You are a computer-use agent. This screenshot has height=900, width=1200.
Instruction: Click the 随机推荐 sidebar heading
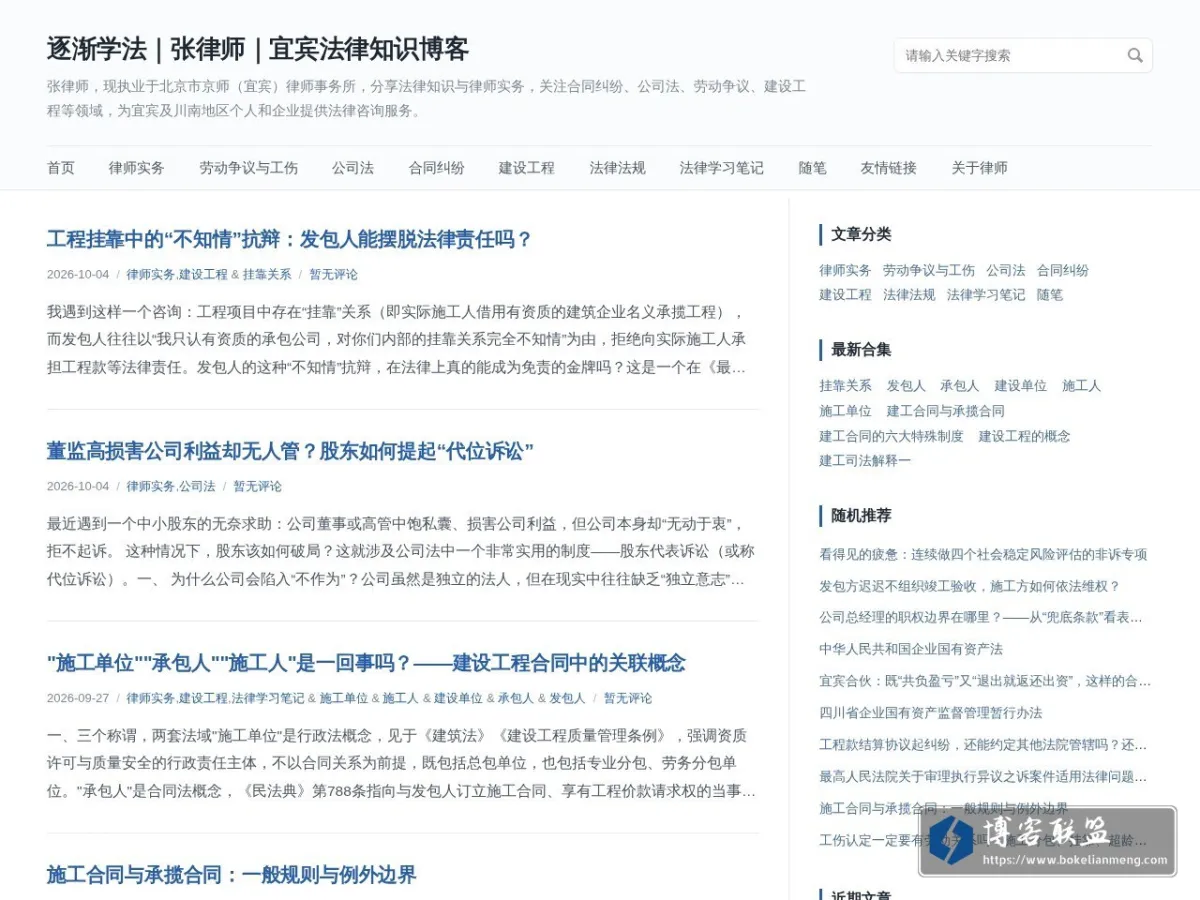click(x=861, y=516)
